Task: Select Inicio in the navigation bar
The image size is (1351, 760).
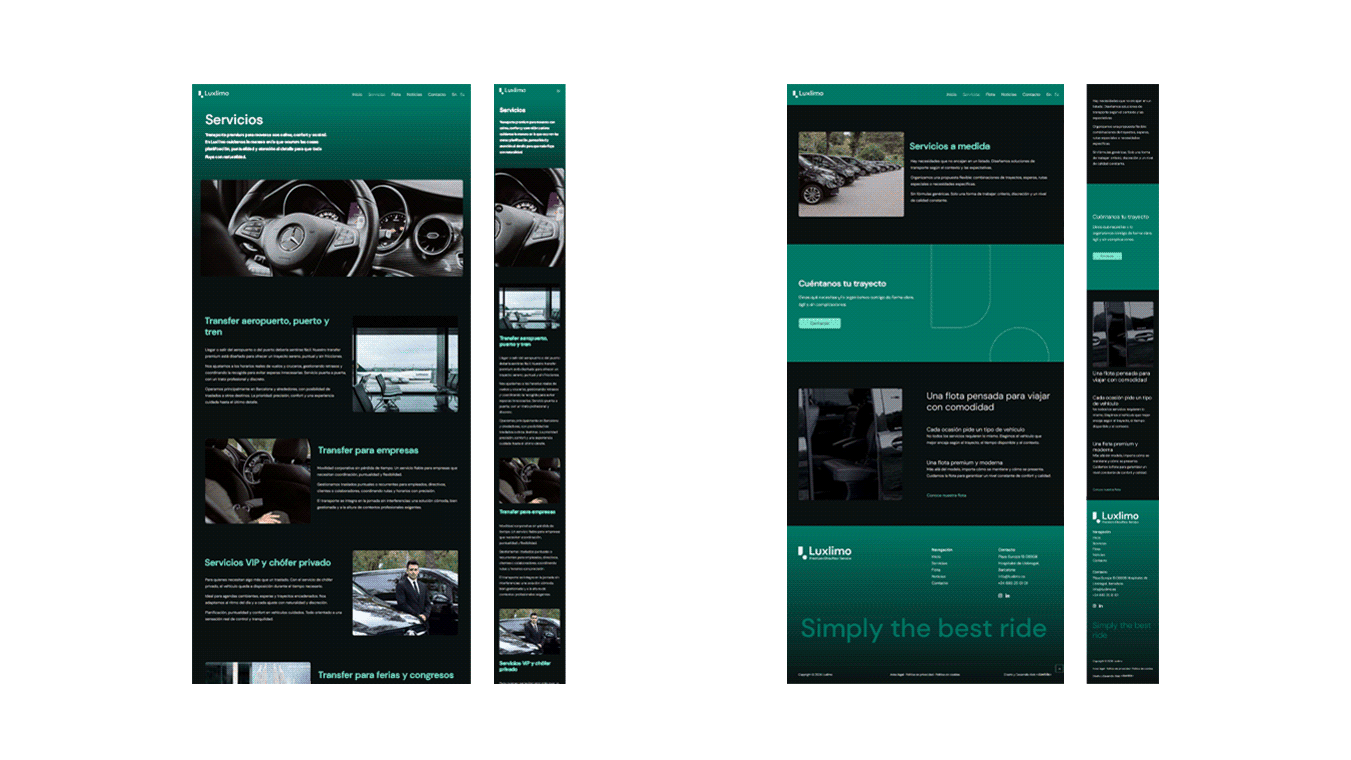Action: pyautogui.click(x=952, y=93)
